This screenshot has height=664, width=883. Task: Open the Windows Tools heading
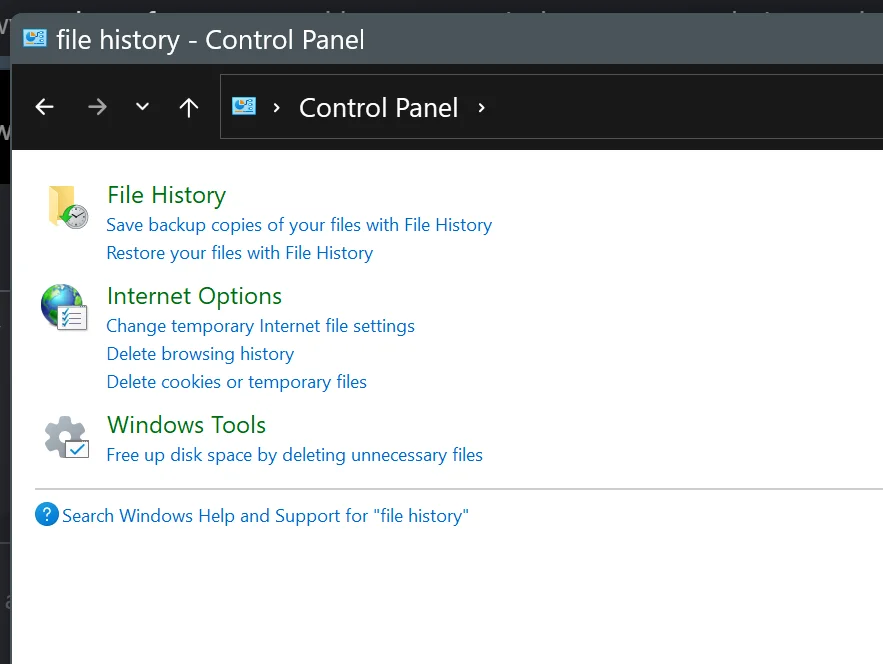[x=186, y=425]
